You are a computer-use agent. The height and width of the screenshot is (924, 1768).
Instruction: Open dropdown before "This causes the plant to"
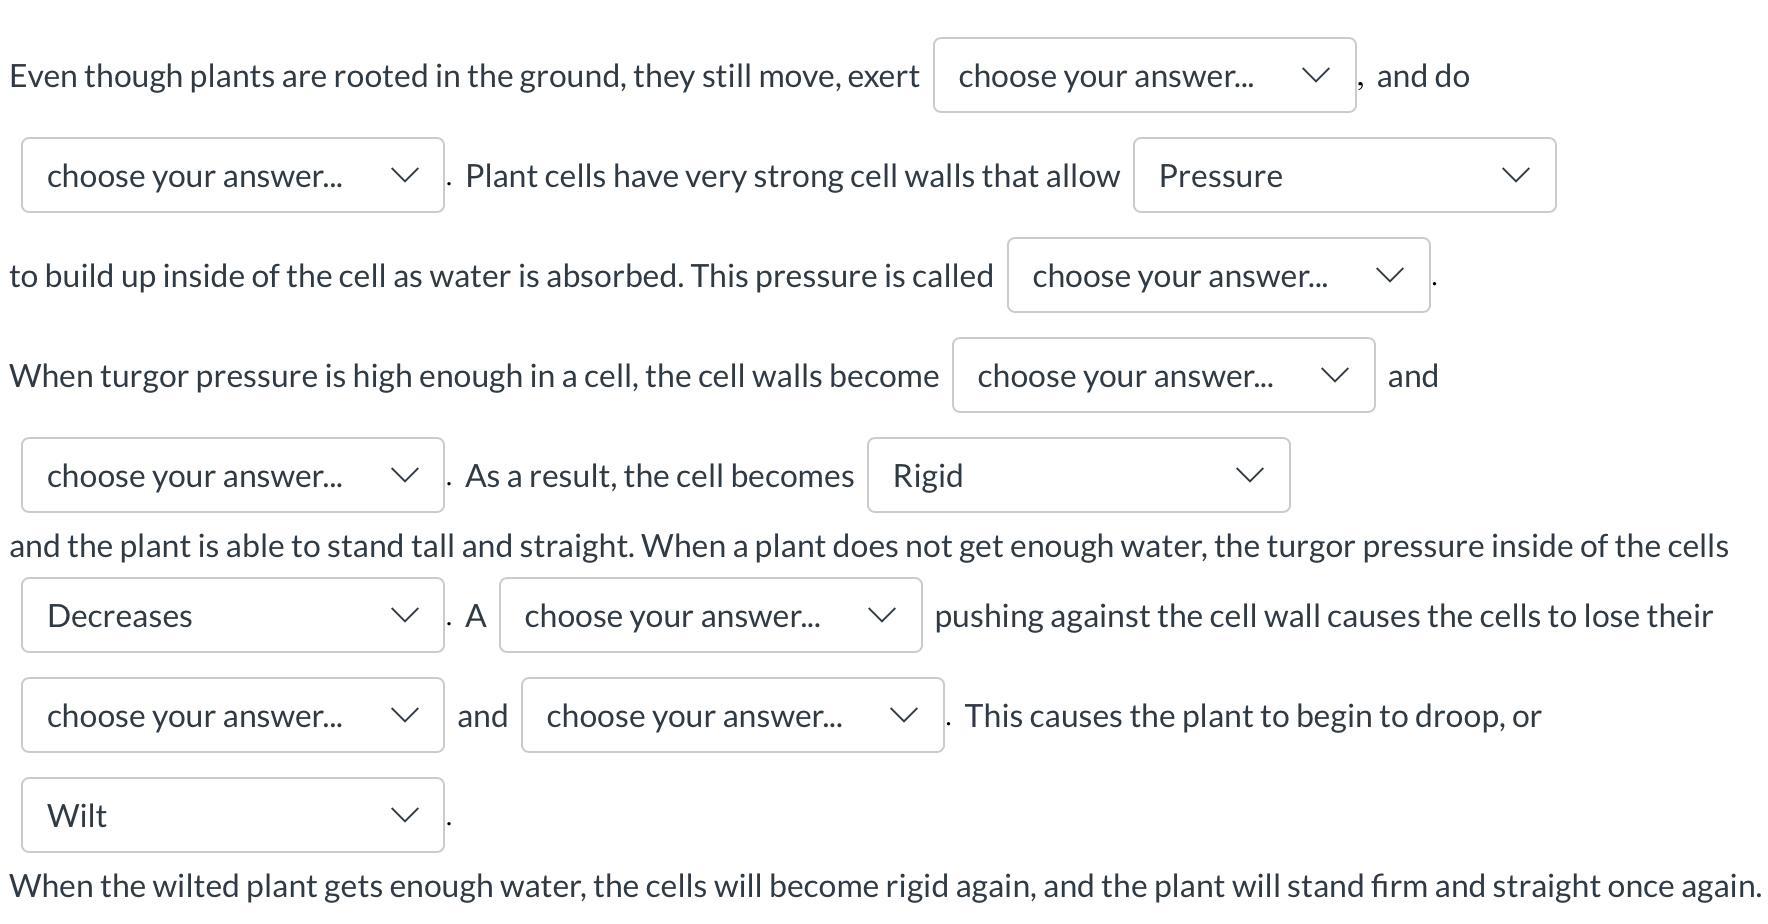731,716
